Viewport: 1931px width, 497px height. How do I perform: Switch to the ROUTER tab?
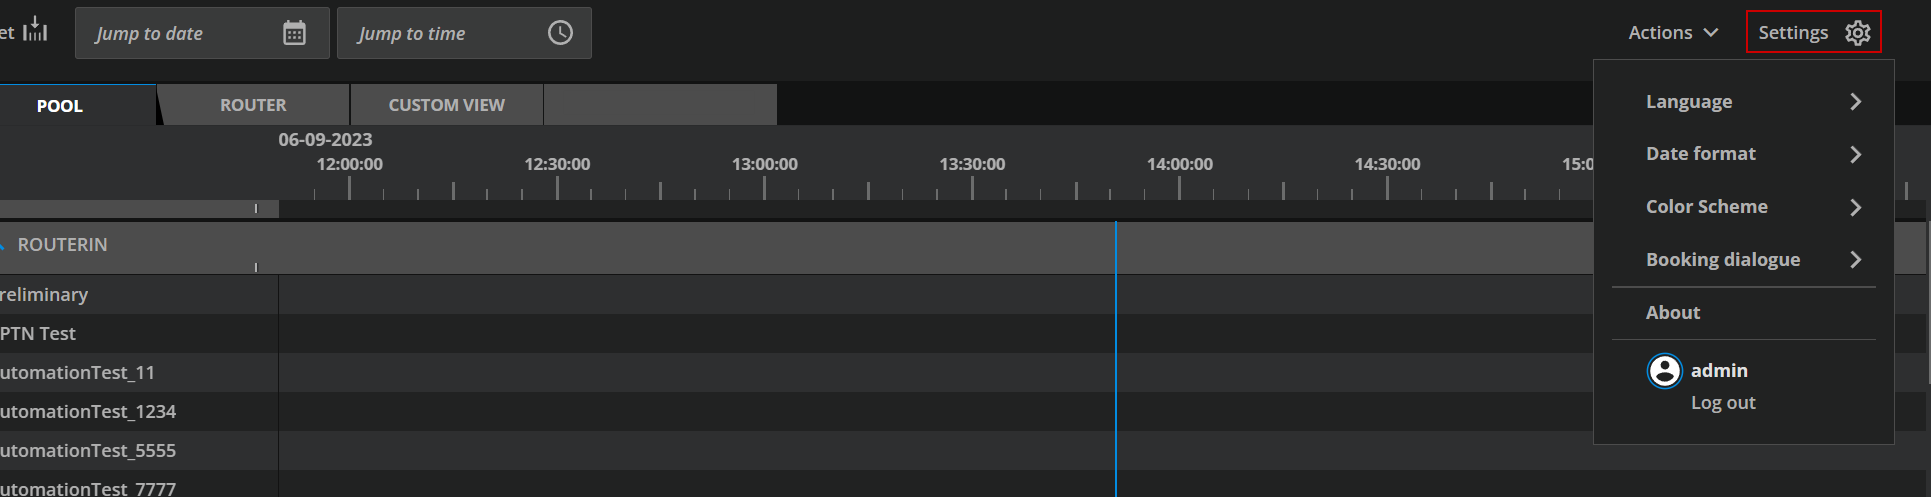(253, 105)
